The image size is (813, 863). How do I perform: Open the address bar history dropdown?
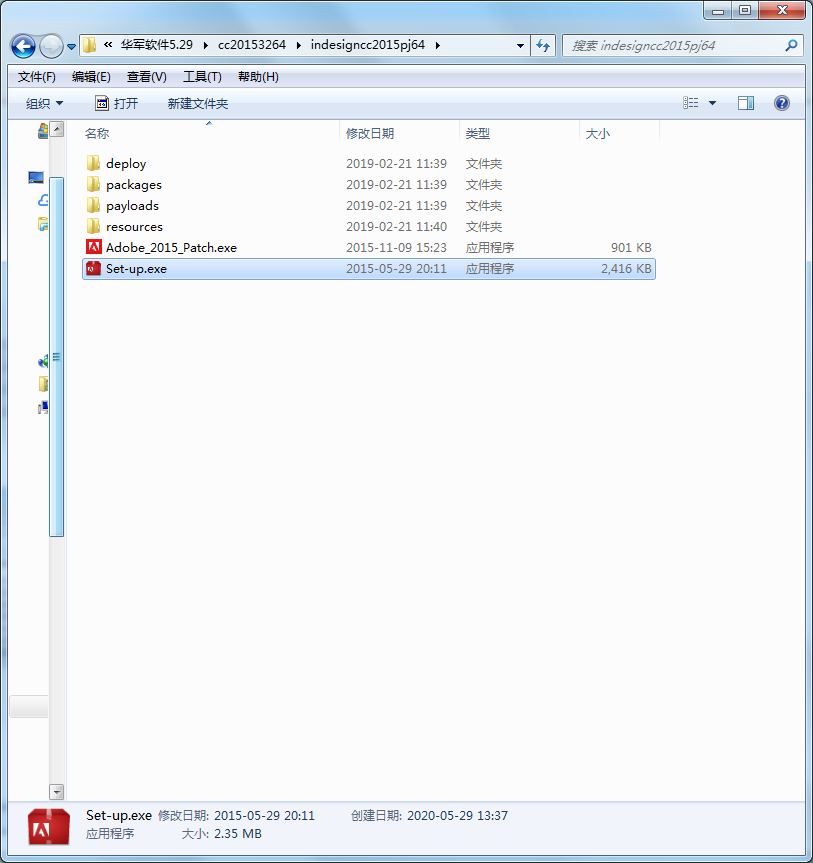tap(520, 46)
